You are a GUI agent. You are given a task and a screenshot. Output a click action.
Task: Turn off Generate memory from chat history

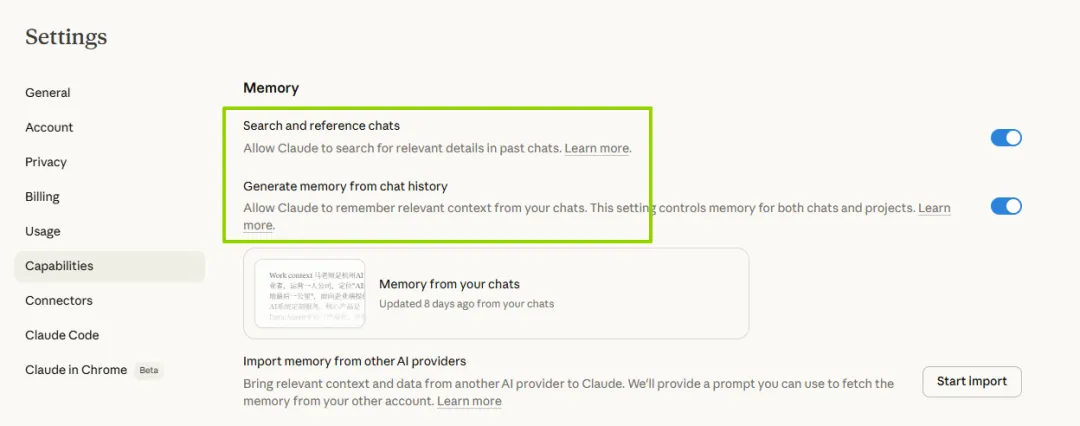click(x=1006, y=206)
